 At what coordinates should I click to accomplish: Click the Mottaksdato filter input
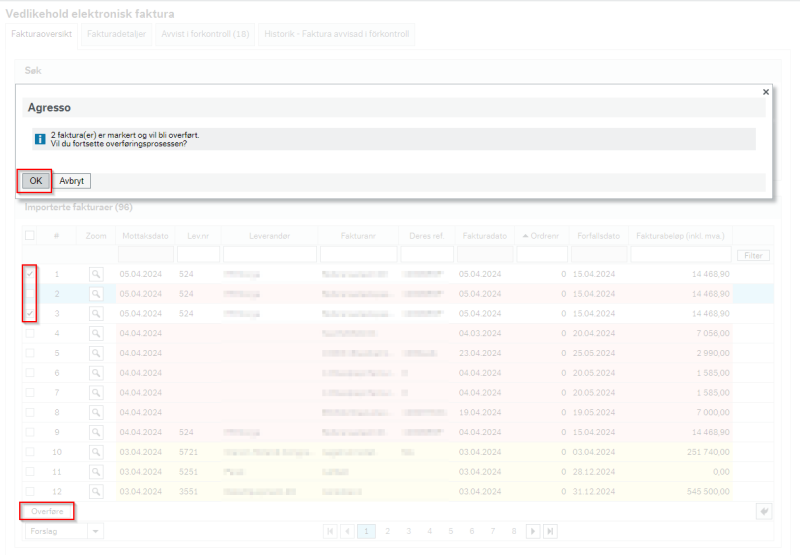[146, 254]
